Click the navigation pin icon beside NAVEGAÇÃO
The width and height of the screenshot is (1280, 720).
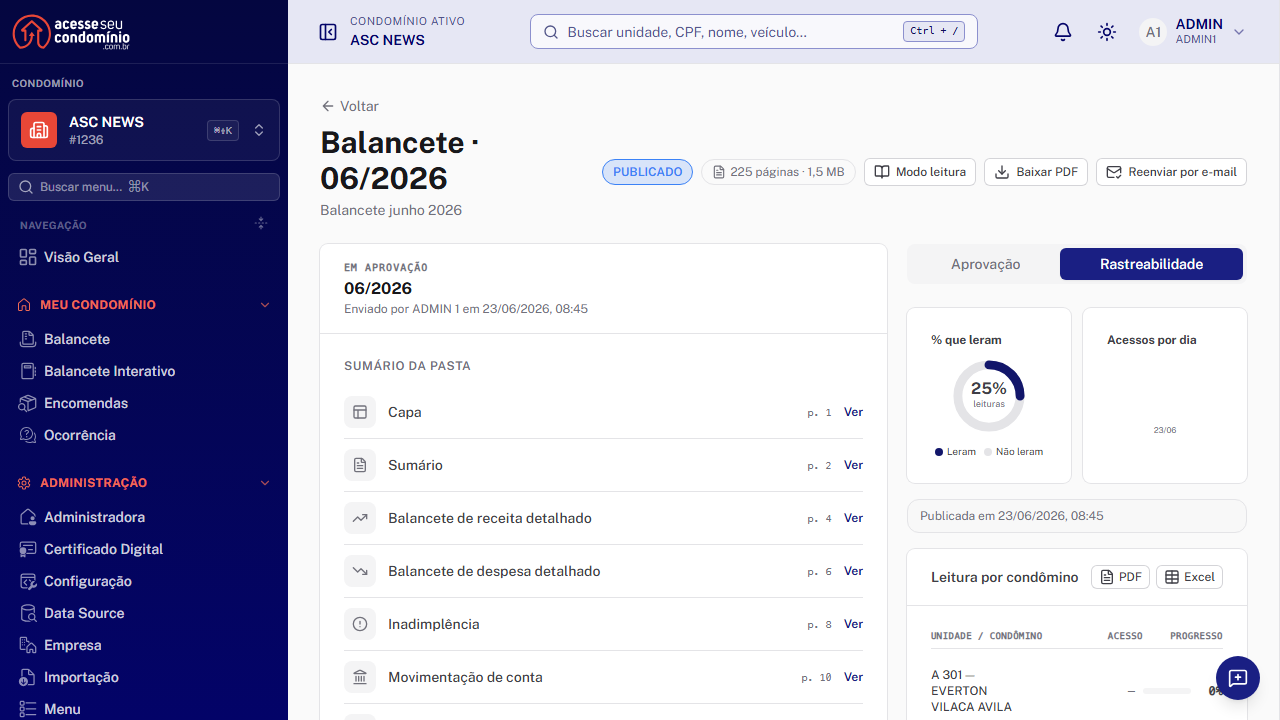point(261,224)
